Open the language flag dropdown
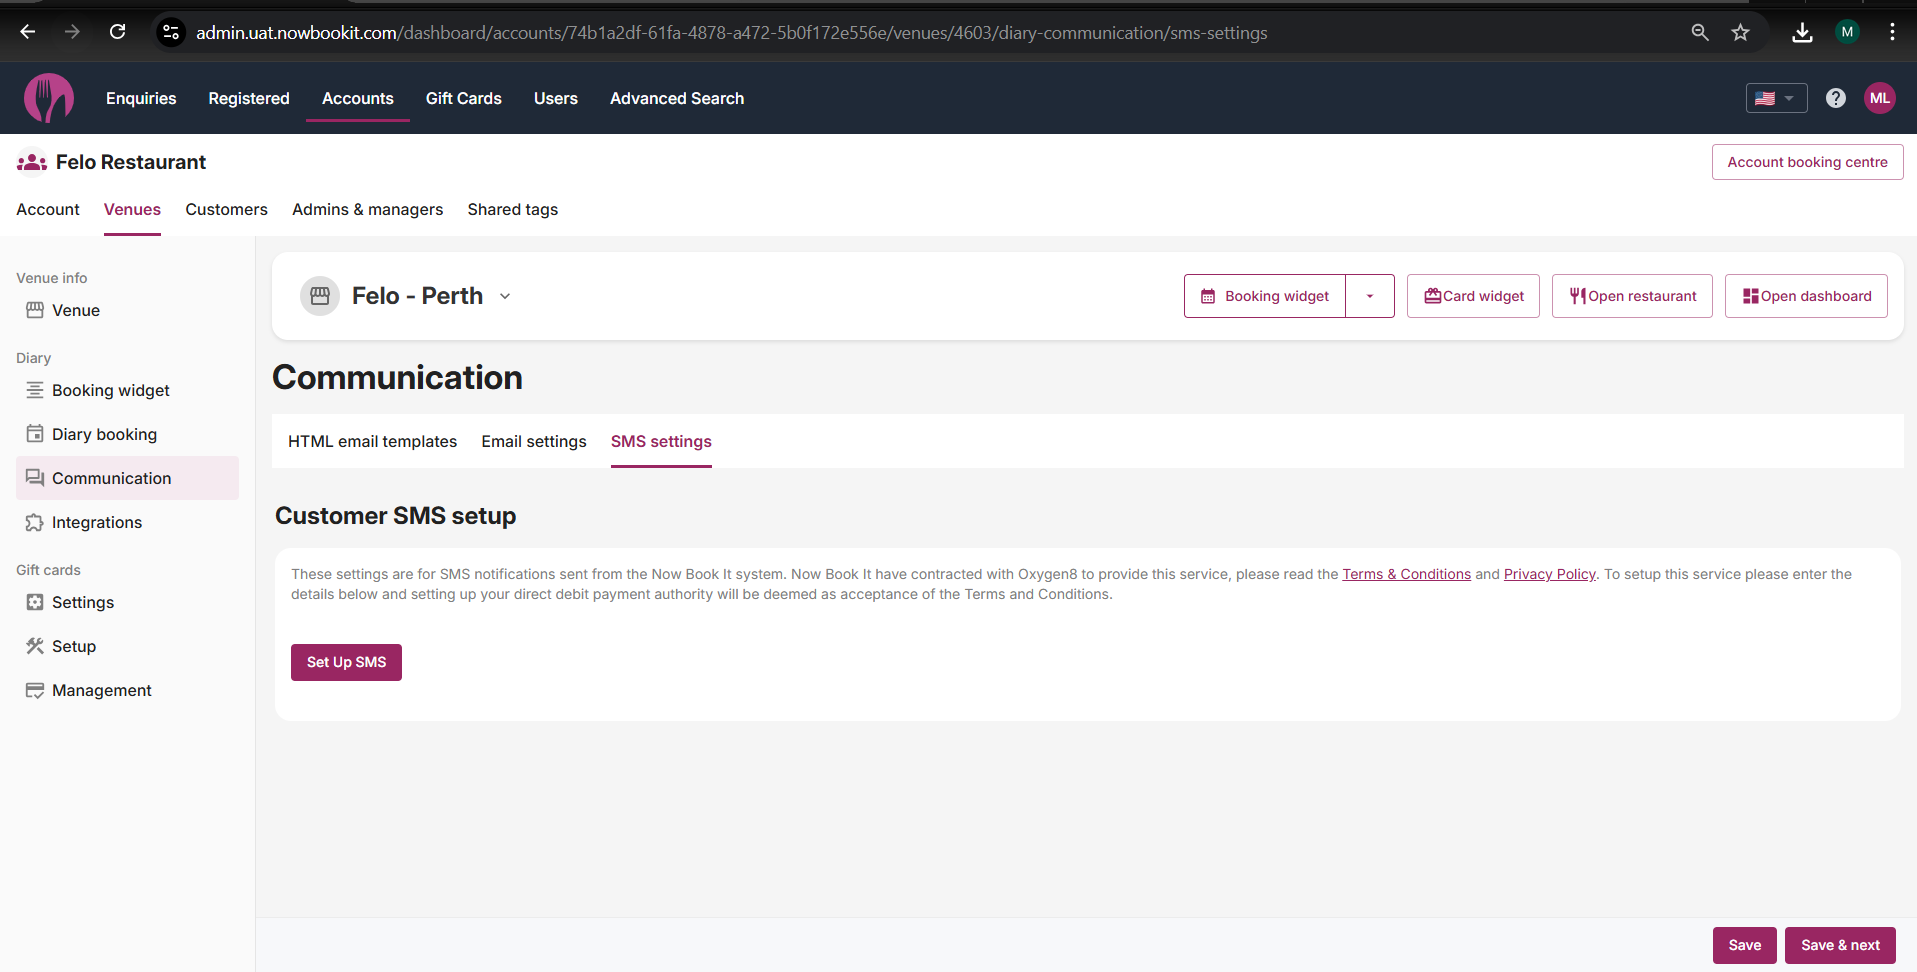Viewport: 1917px width, 972px height. tap(1776, 98)
